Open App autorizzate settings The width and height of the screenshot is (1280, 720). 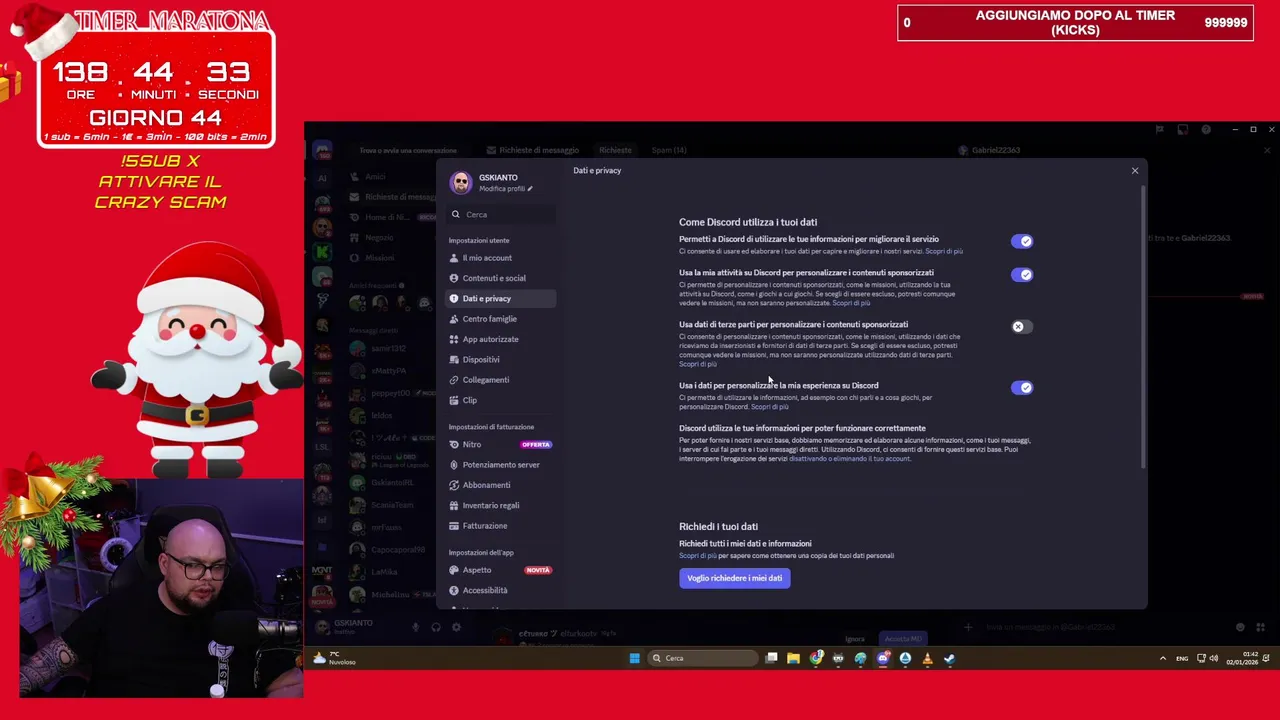click(x=500, y=339)
